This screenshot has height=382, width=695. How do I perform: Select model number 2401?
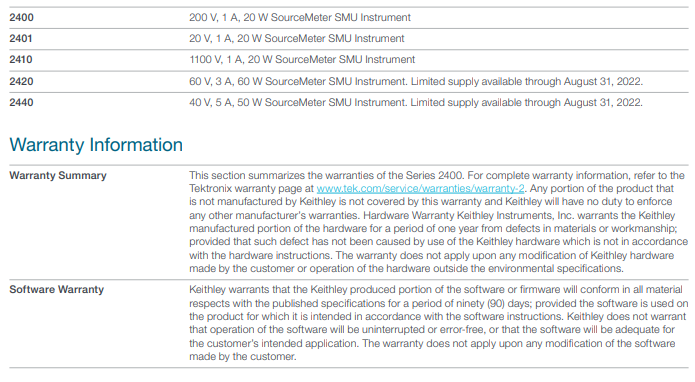21,39
